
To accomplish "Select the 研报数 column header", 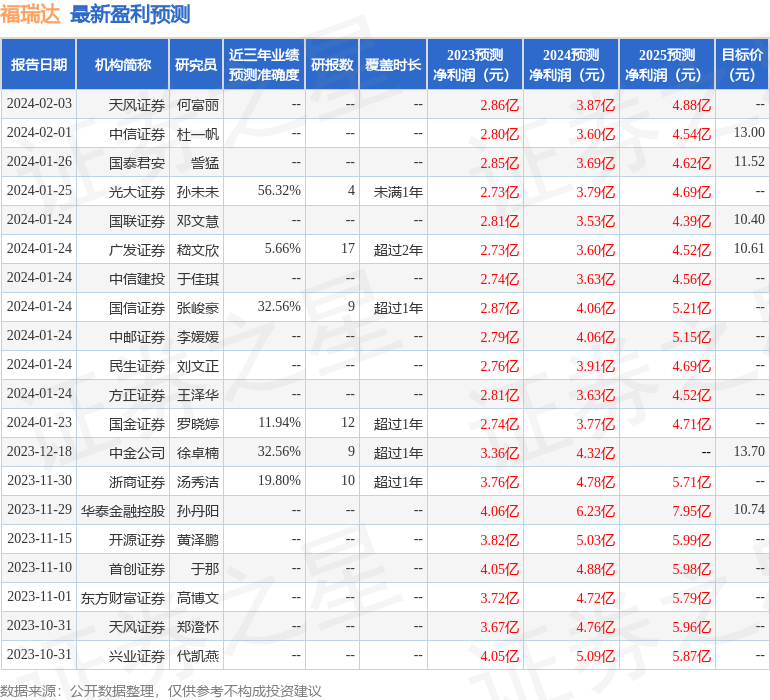I will 332,64.
